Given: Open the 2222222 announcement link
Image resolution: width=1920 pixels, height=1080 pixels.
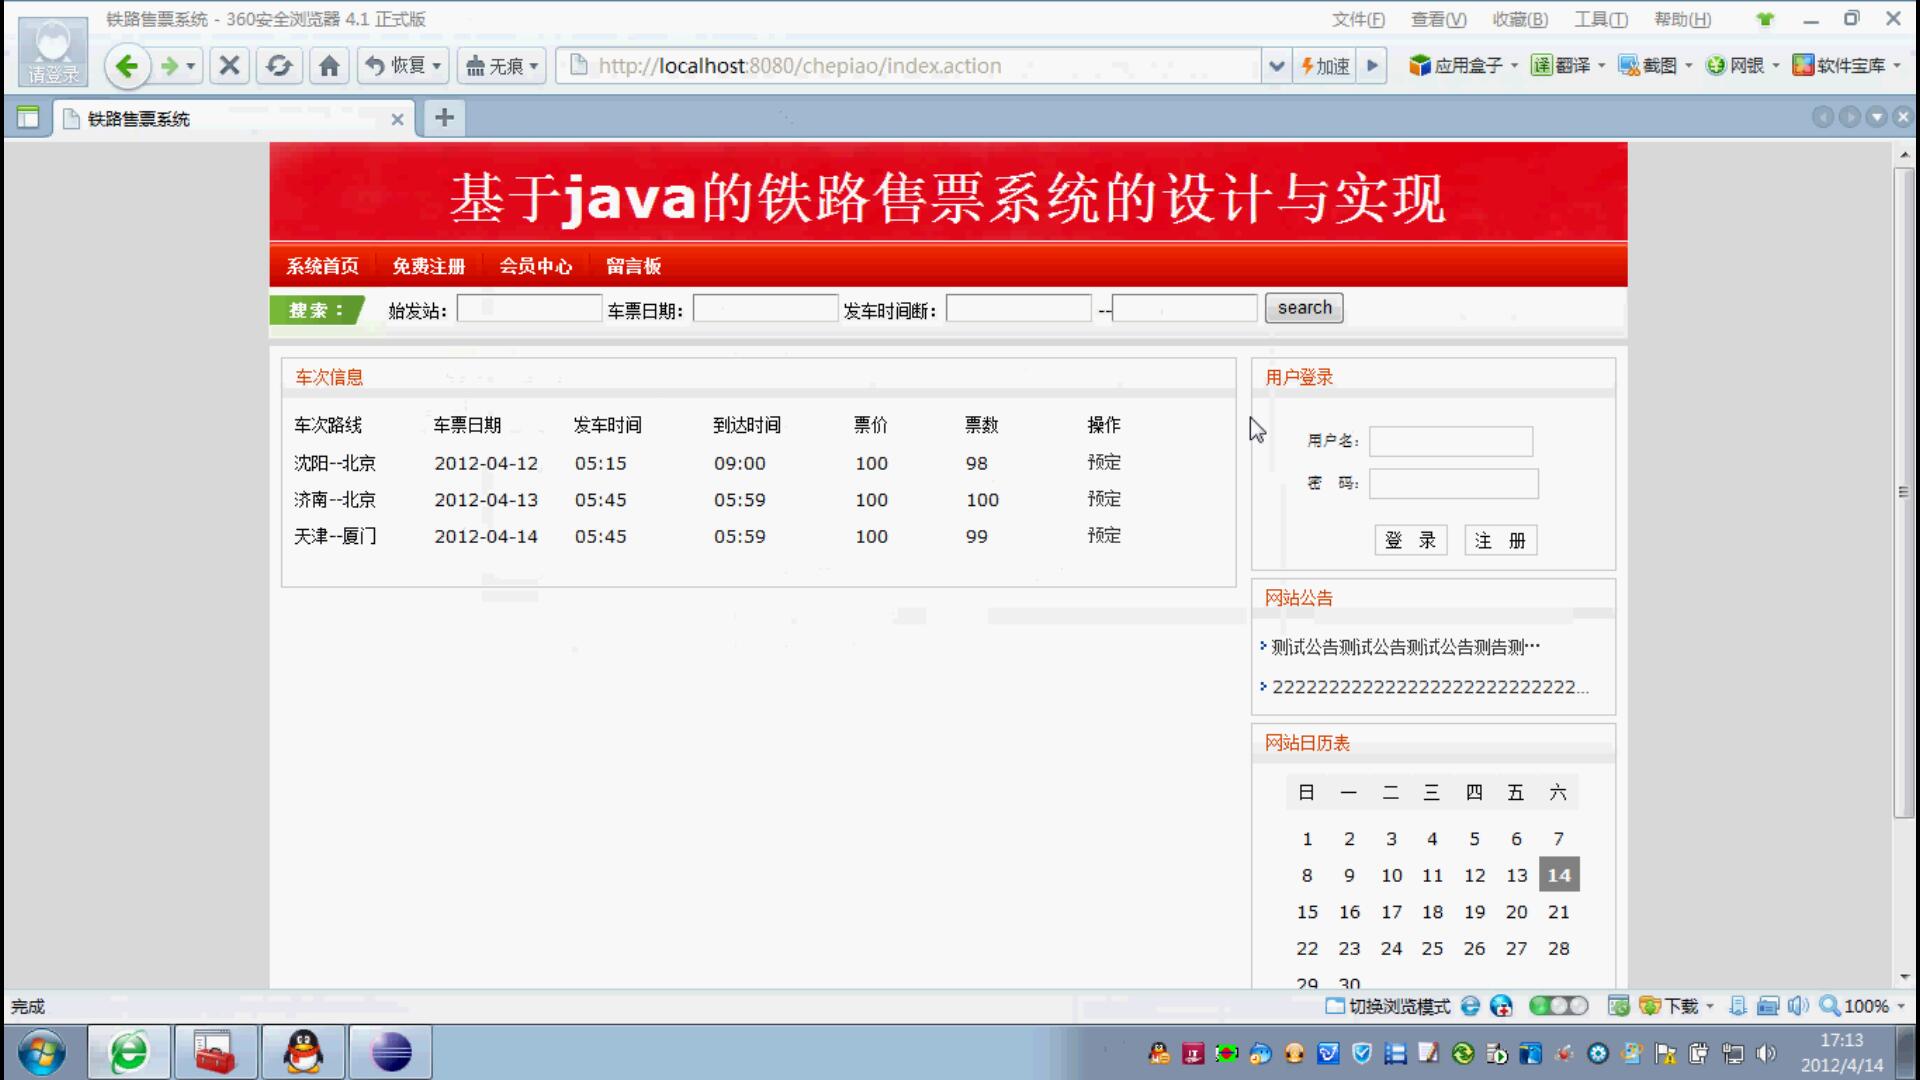Looking at the screenshot, I should click(1430, 687).
